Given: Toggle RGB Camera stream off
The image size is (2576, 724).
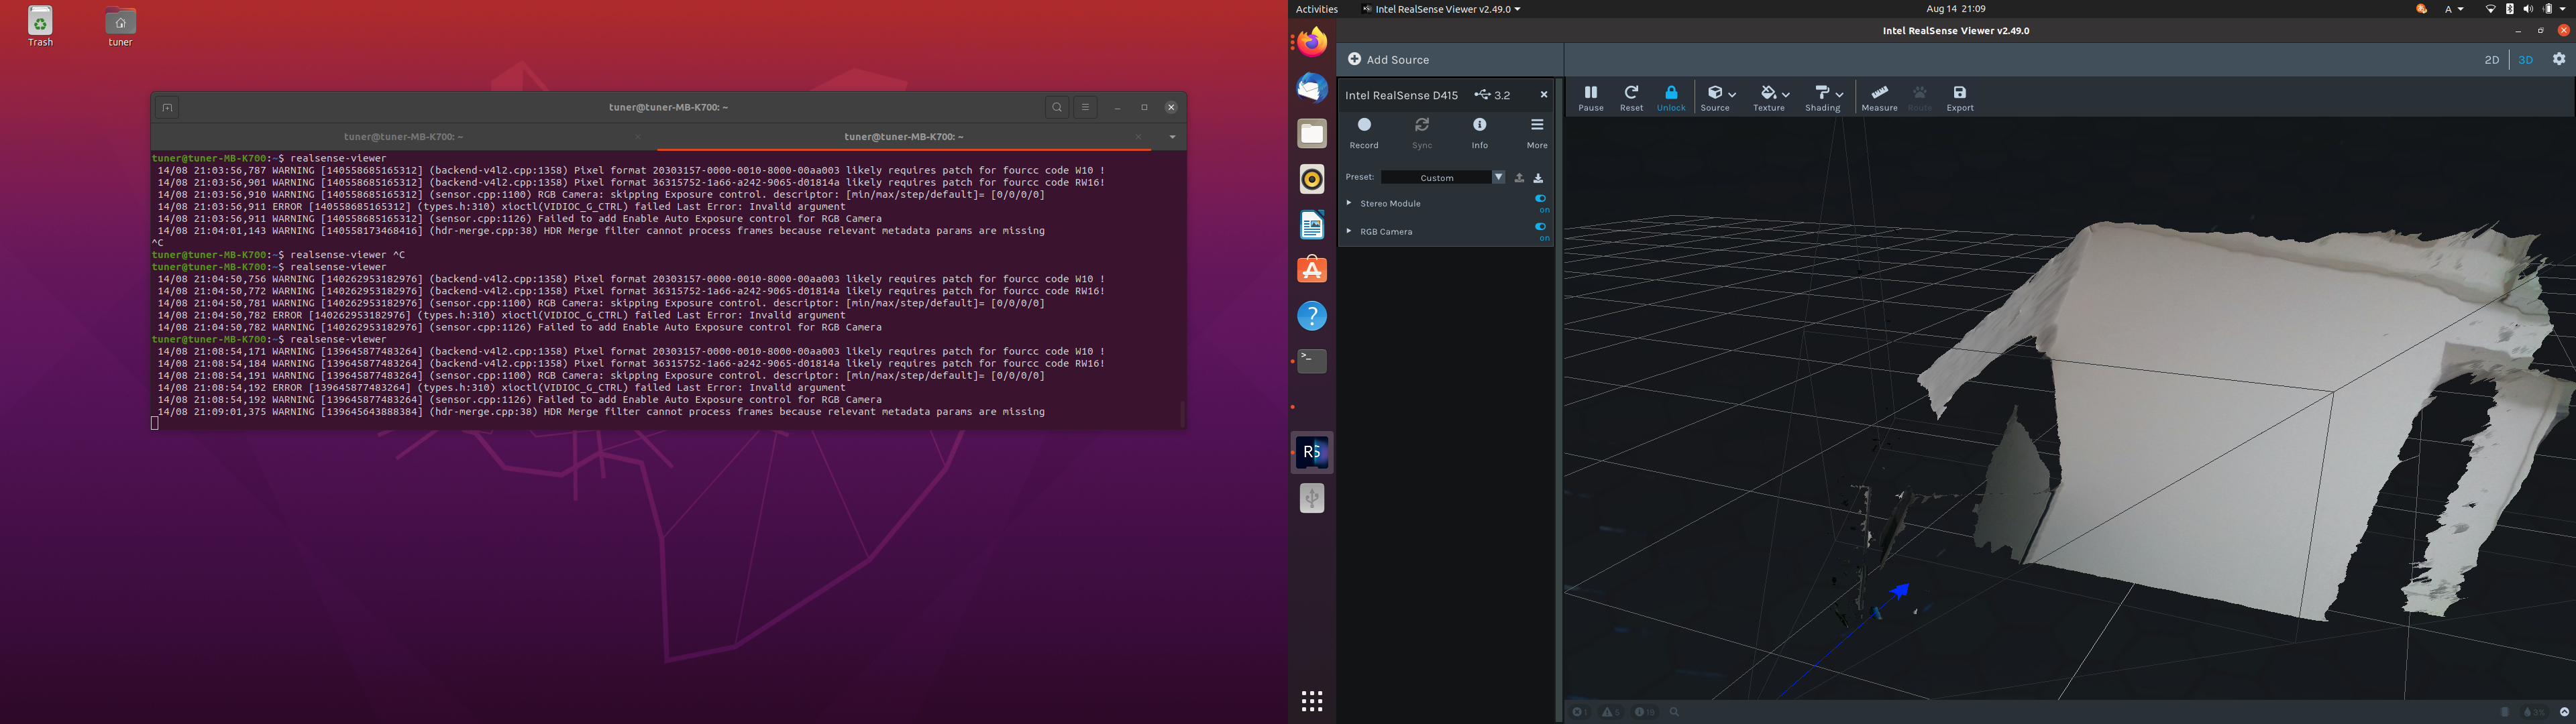Looking at the screenshot, I should point(1540,227).
